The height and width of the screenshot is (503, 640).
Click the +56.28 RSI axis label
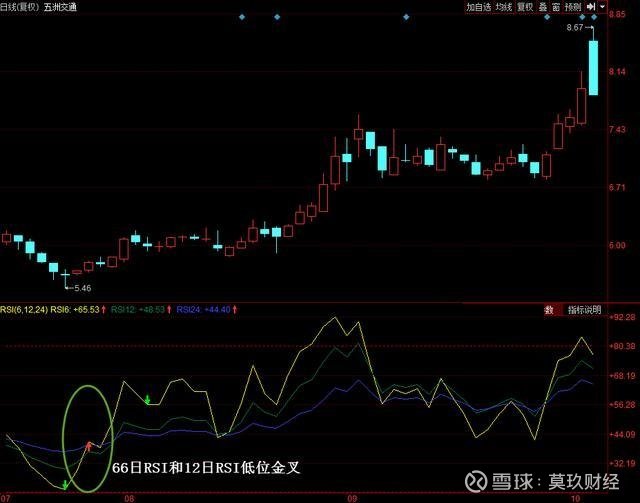[x=622, y=405]
